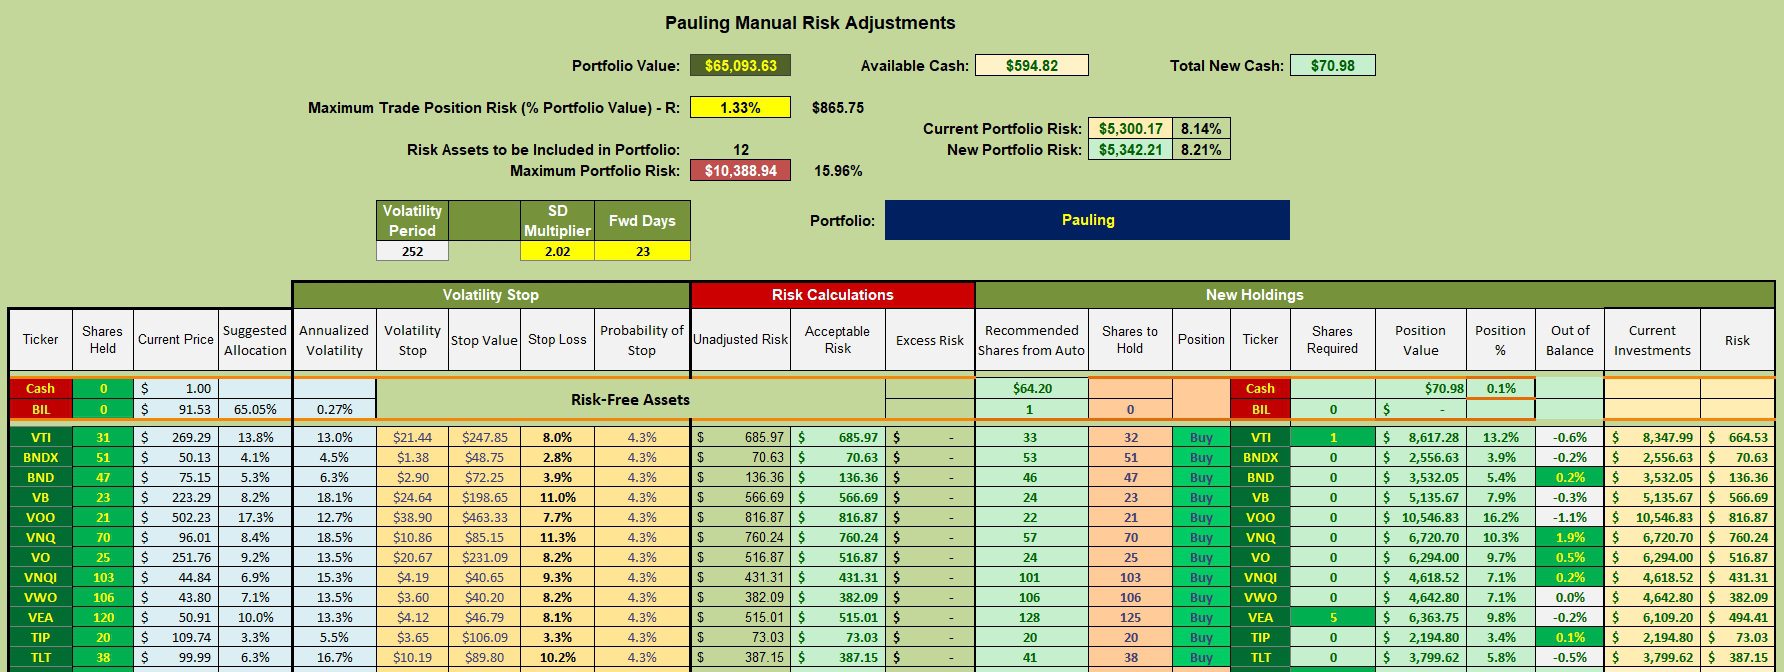Select the Maximum Portfolio Risk value $10,388.94

pyautogui.click(x=740, y=171)
